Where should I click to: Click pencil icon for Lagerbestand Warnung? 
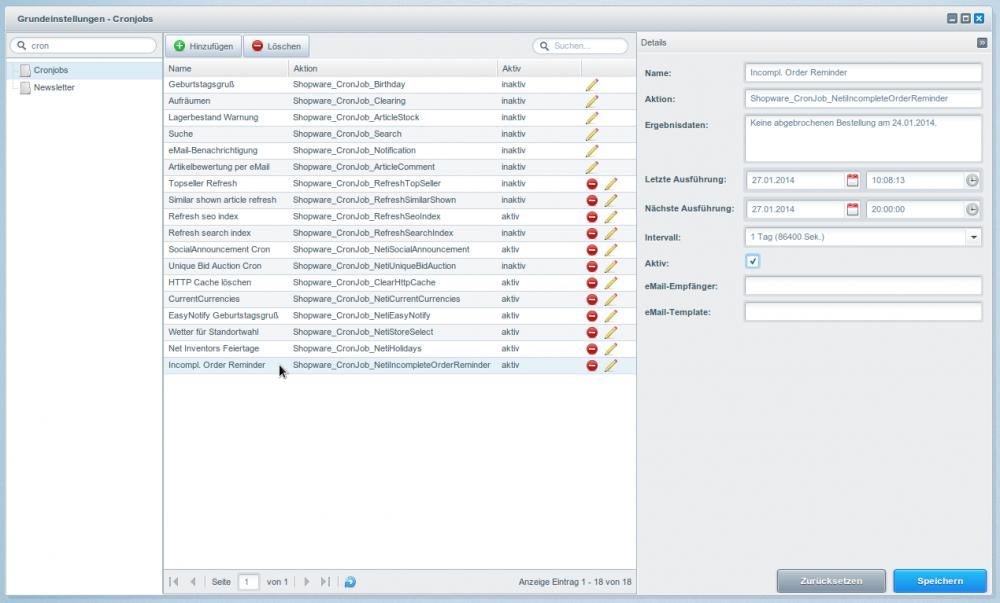[592, 118]
